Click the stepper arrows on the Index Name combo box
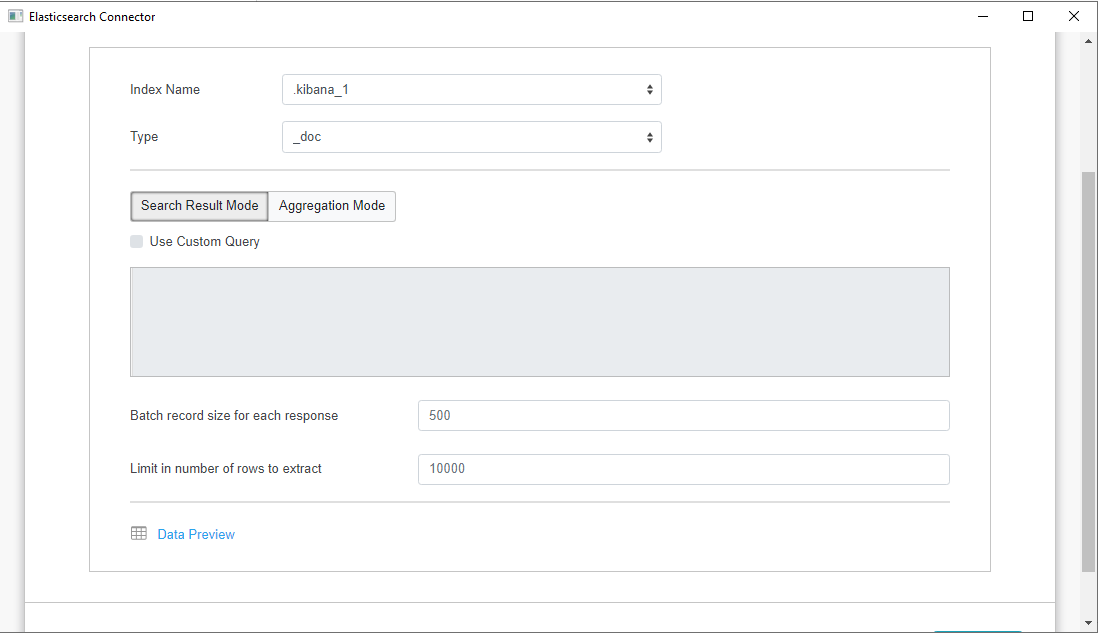Image resolution: width=1098 pixels, height=634 pixels. pos(649,89)
